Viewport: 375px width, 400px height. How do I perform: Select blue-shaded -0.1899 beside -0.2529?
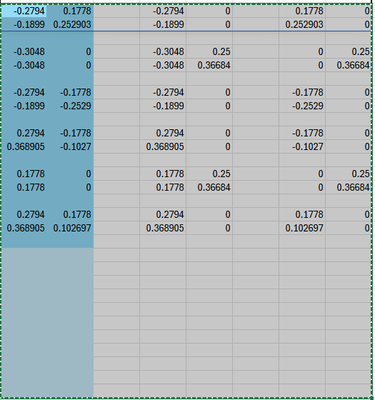pyautogui.click(x=29, y=106)
